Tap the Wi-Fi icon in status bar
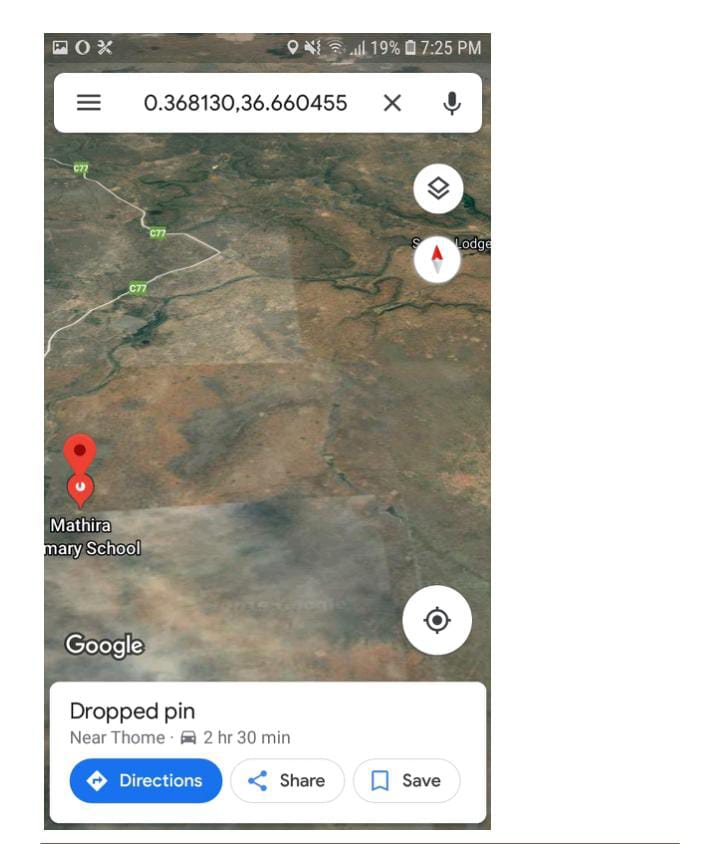The image size is (720, 844). coord(336,48)
